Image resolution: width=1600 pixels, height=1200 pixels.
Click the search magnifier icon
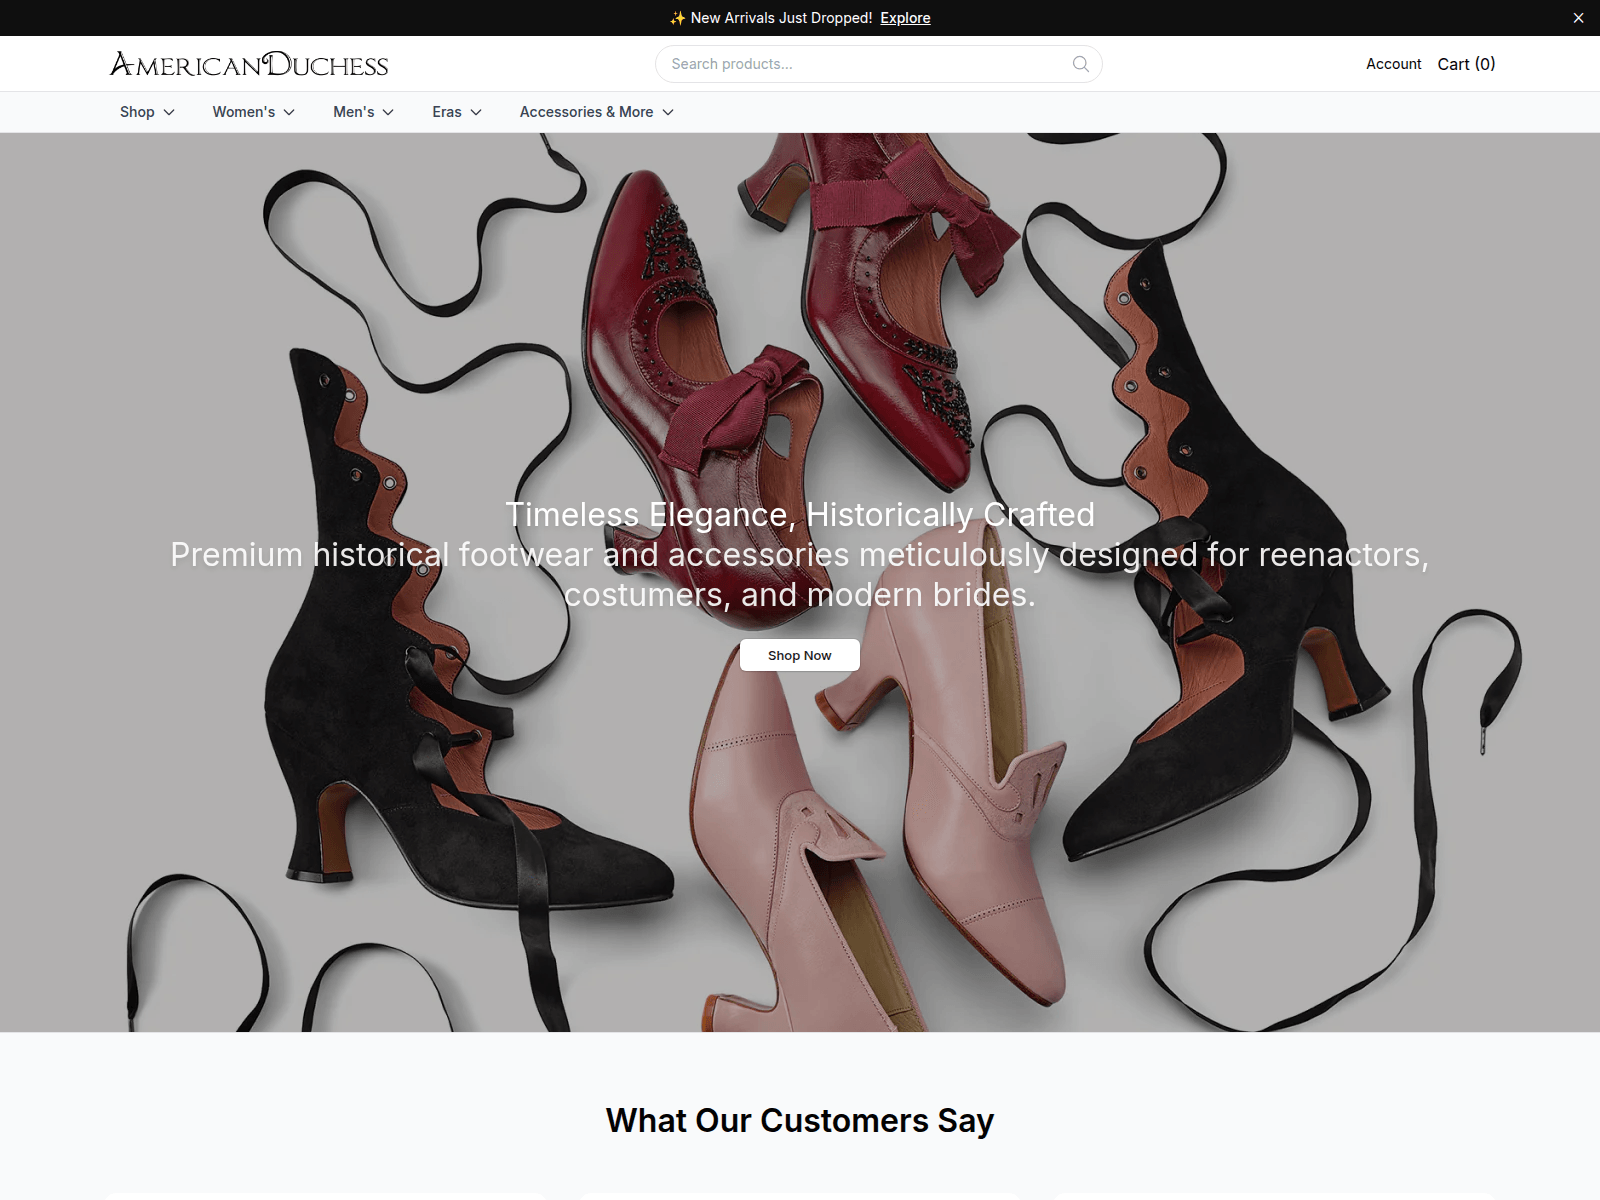pyautogui.click(x=1080, y=64)
